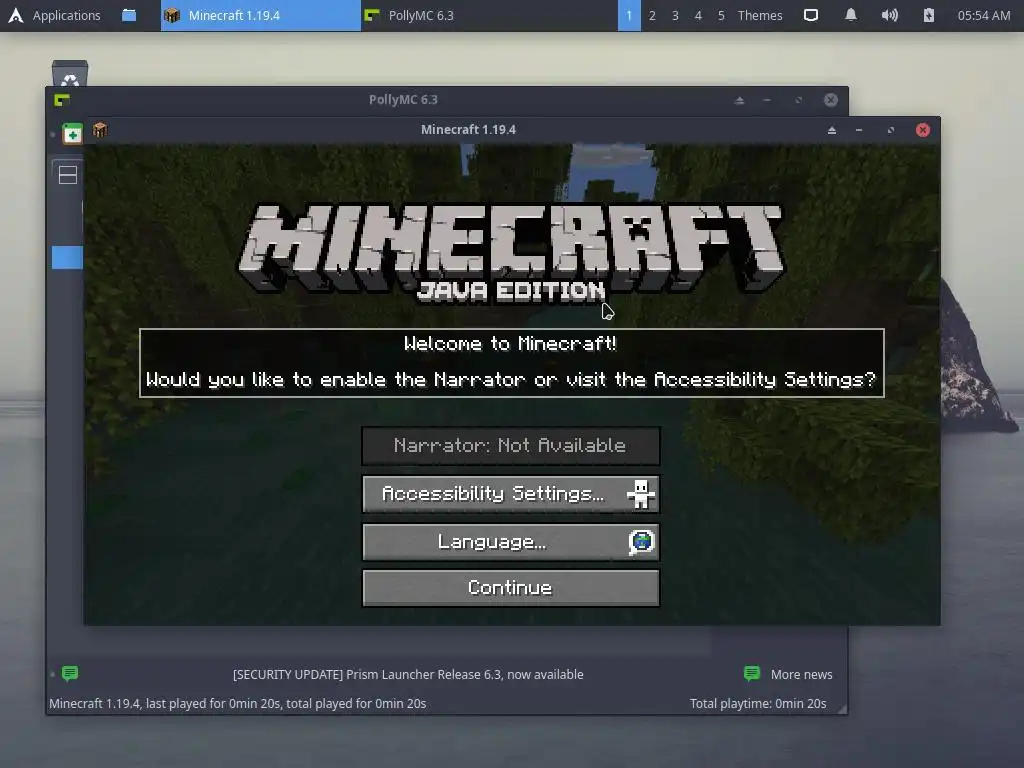Click the volume speaker icon

pyautogui.click(x=889, y=15)
